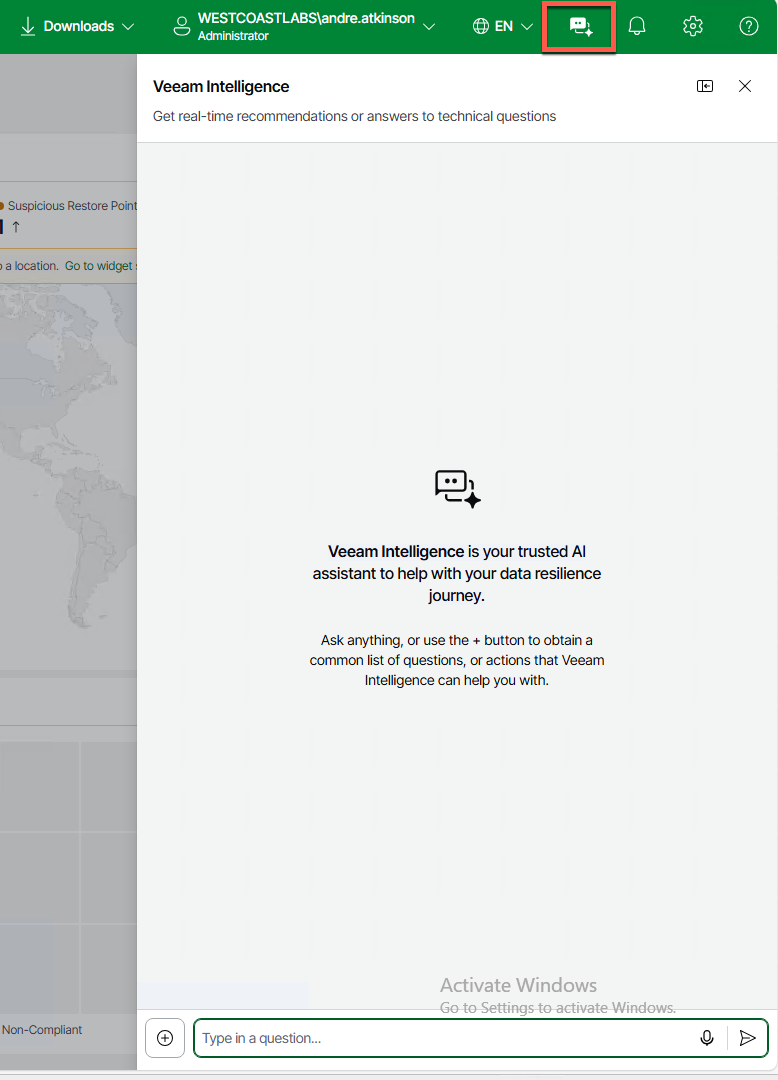This screenshot has width=778, height=1080.
Task: Open the notifications bell
Action: [636, 27]
